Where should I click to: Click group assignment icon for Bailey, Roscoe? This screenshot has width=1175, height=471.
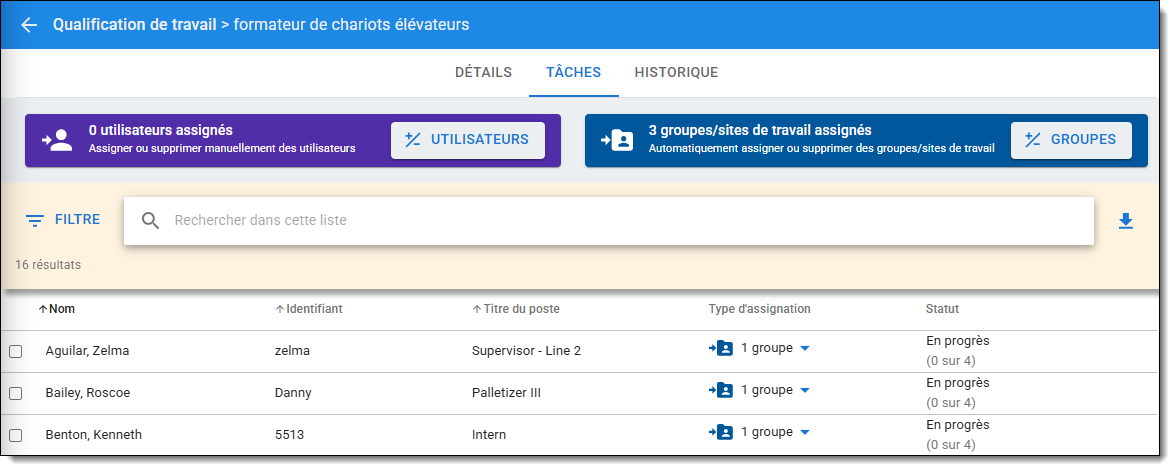point(721,390)
